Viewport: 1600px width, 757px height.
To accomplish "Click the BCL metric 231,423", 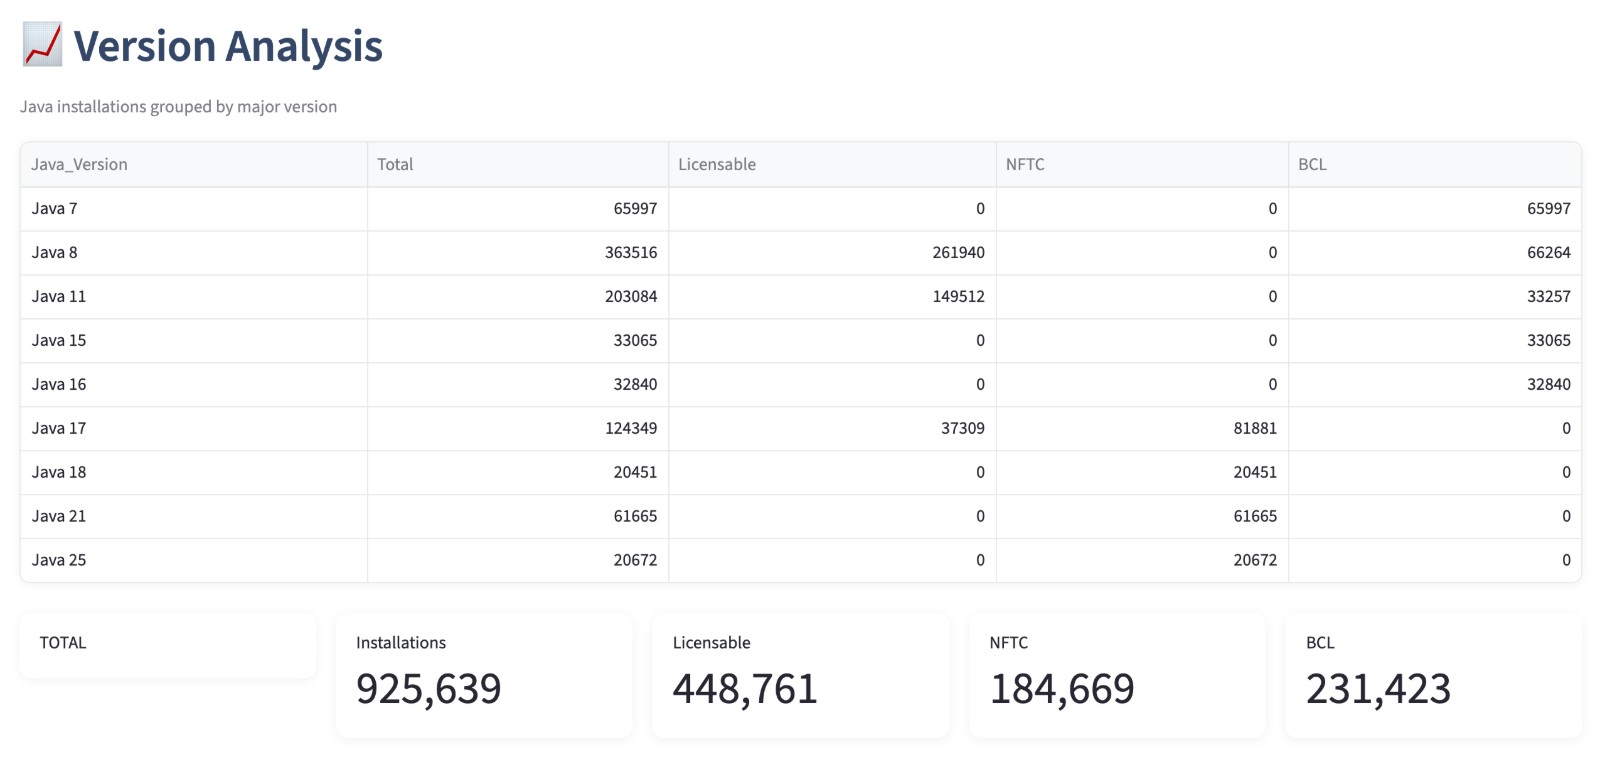I will click(x=1378, y=689).
